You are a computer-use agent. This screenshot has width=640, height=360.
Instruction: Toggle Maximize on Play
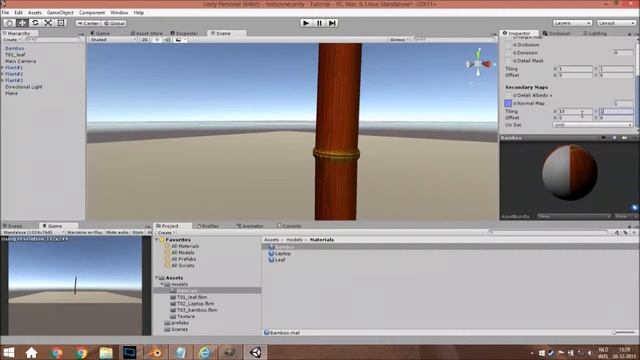[x=85, y=232]
